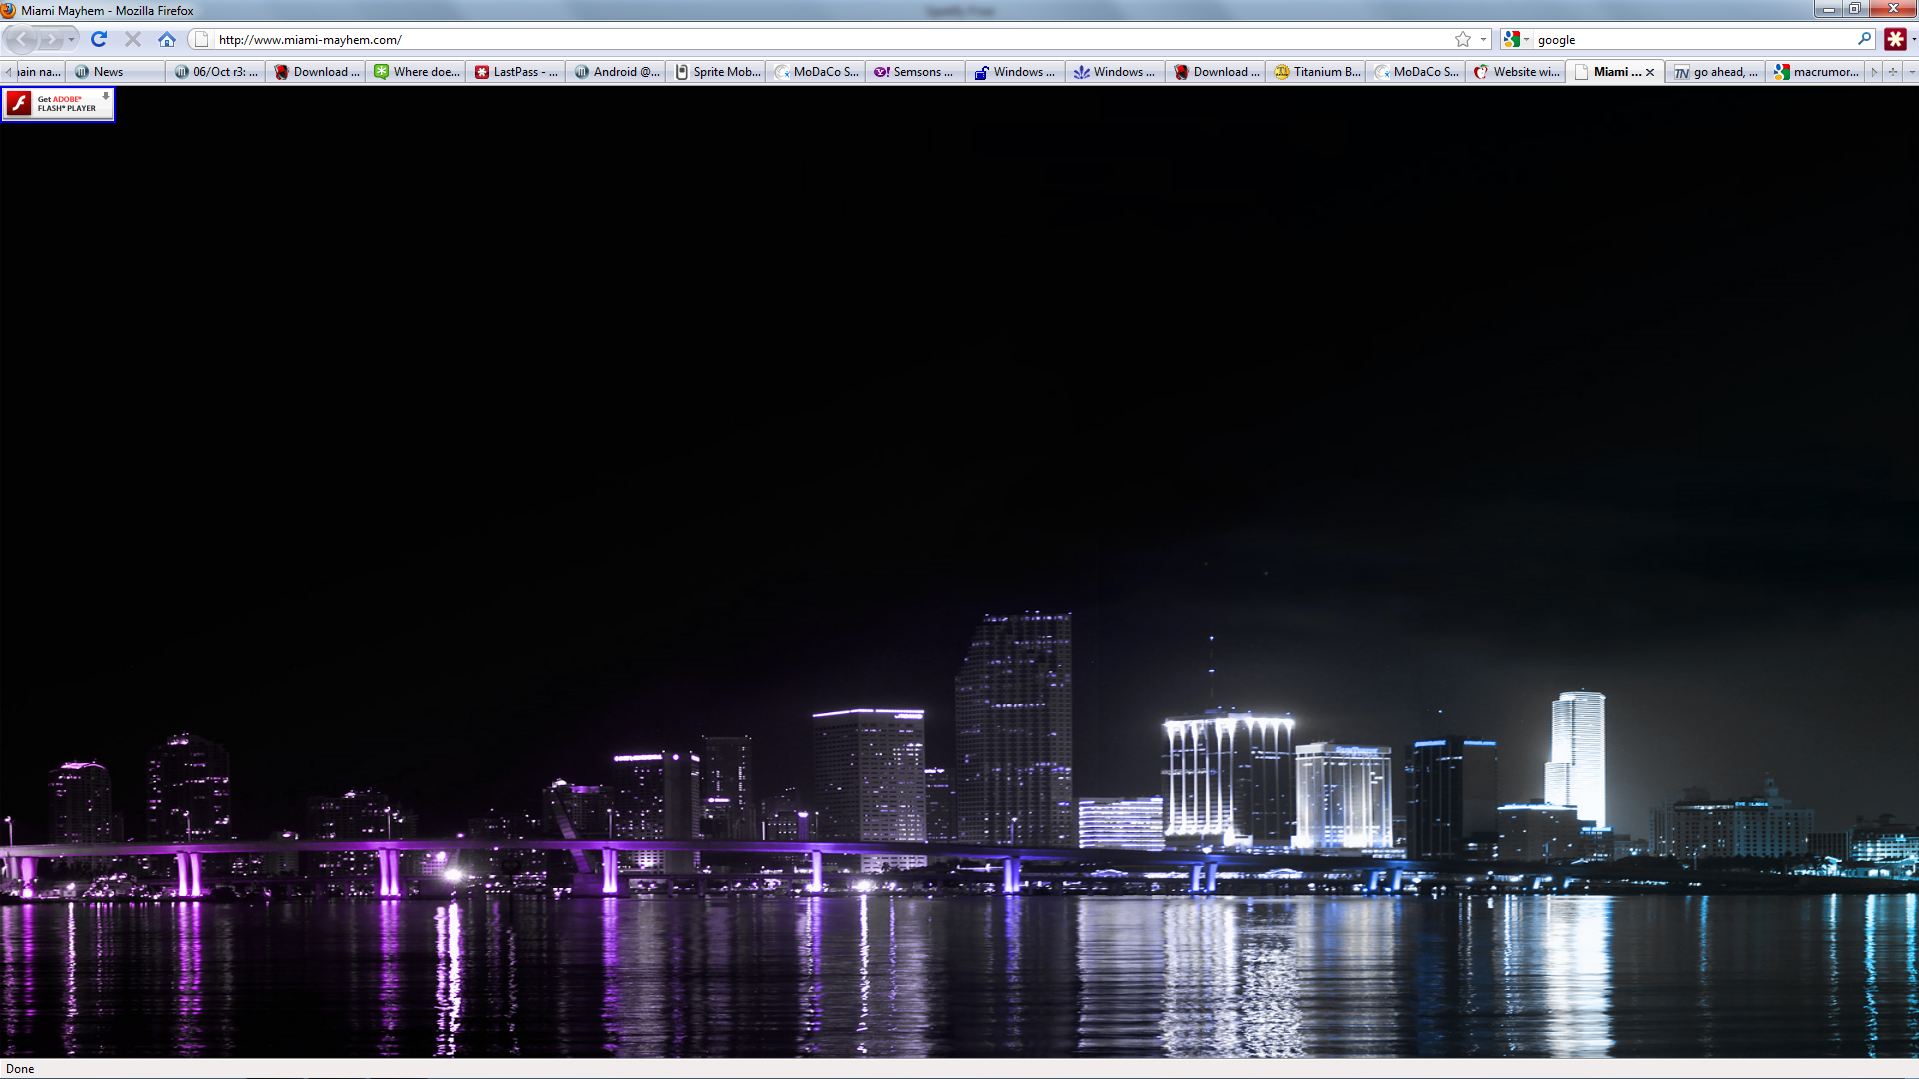The width and height of the screenshot is (1919, 1079).
Task: Expand the LastPass button dropdown arrow
Action: [1913, 39]
